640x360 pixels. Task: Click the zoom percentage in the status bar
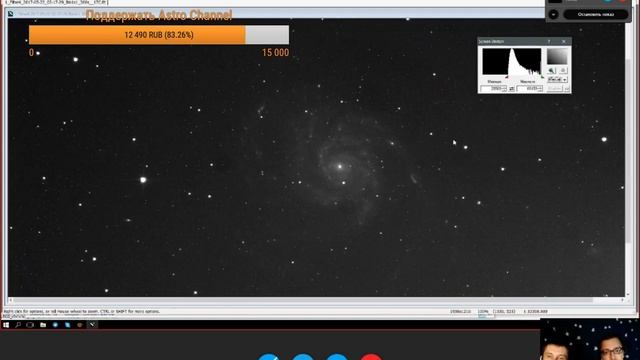(x=483, y=311)
